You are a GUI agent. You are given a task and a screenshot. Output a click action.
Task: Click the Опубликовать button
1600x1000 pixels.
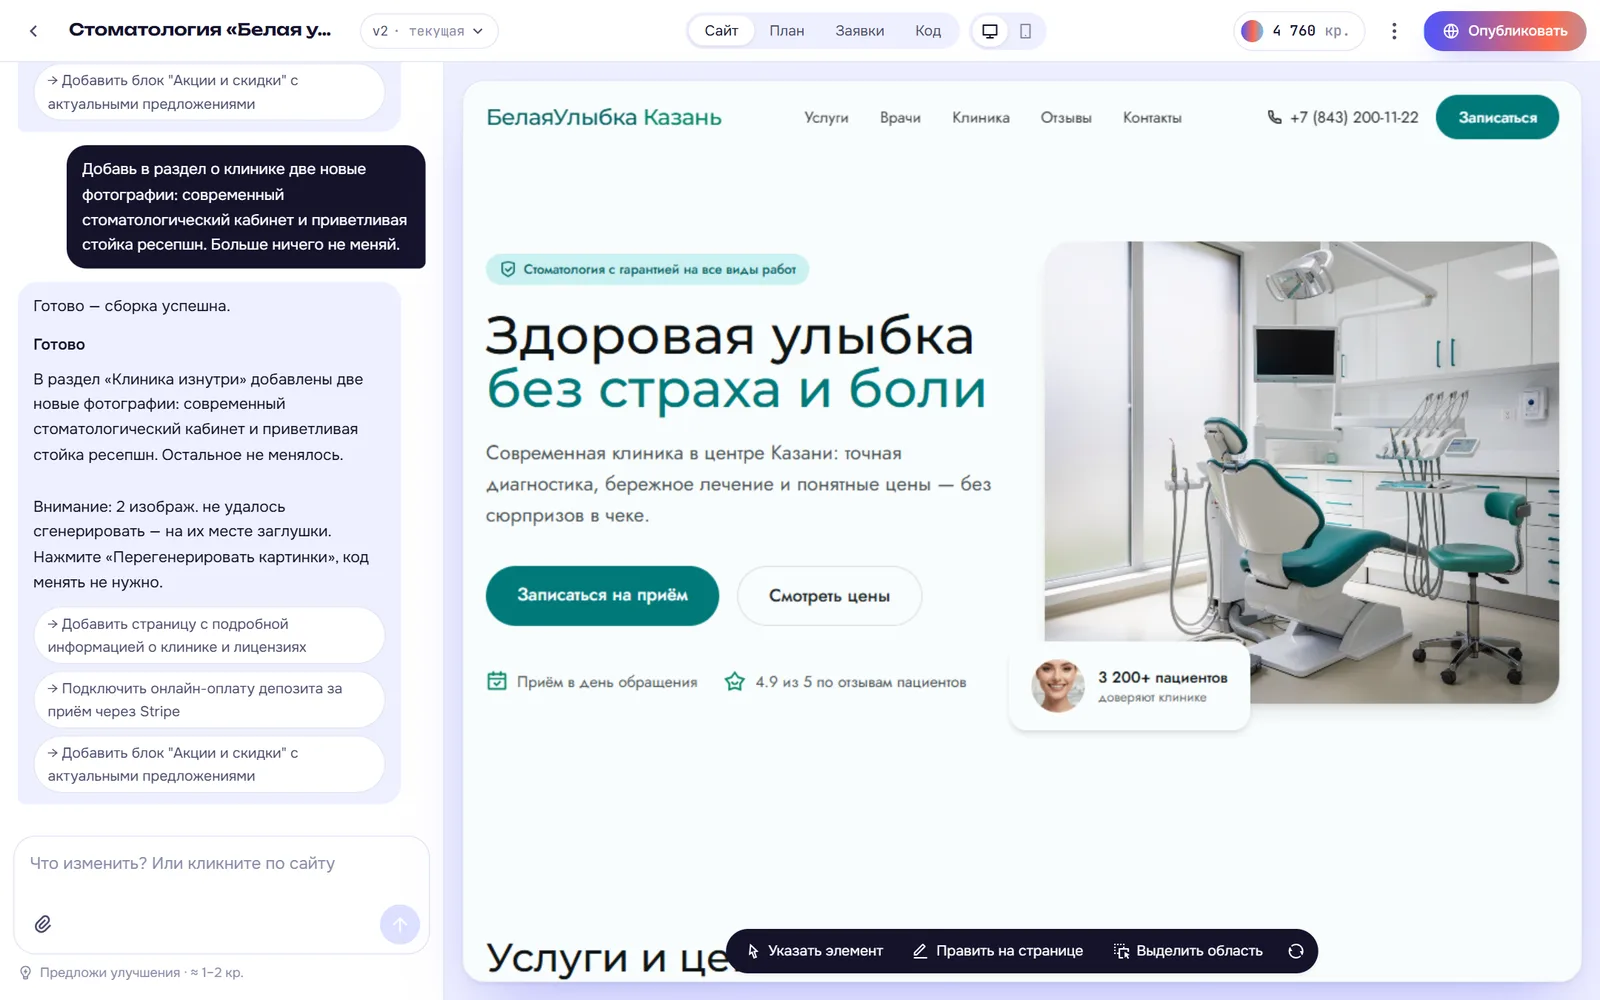pos(1505,31)
